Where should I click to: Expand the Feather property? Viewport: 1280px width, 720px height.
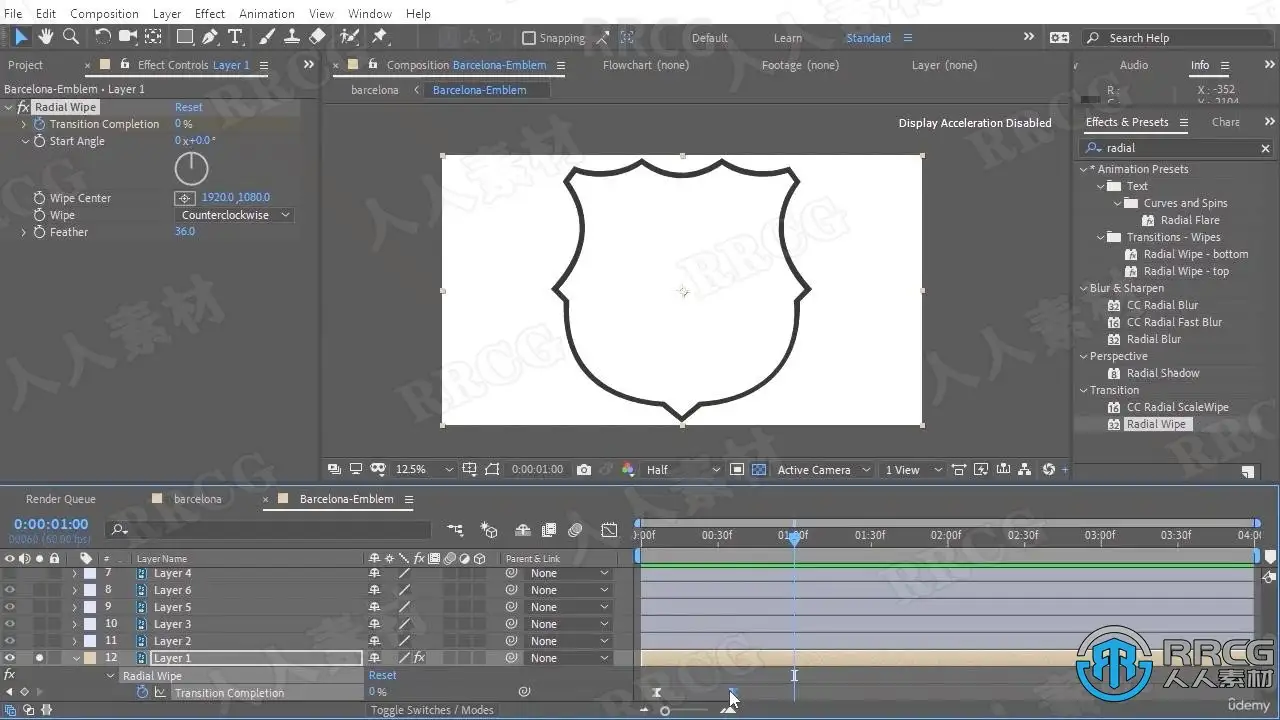click(24, 232)
